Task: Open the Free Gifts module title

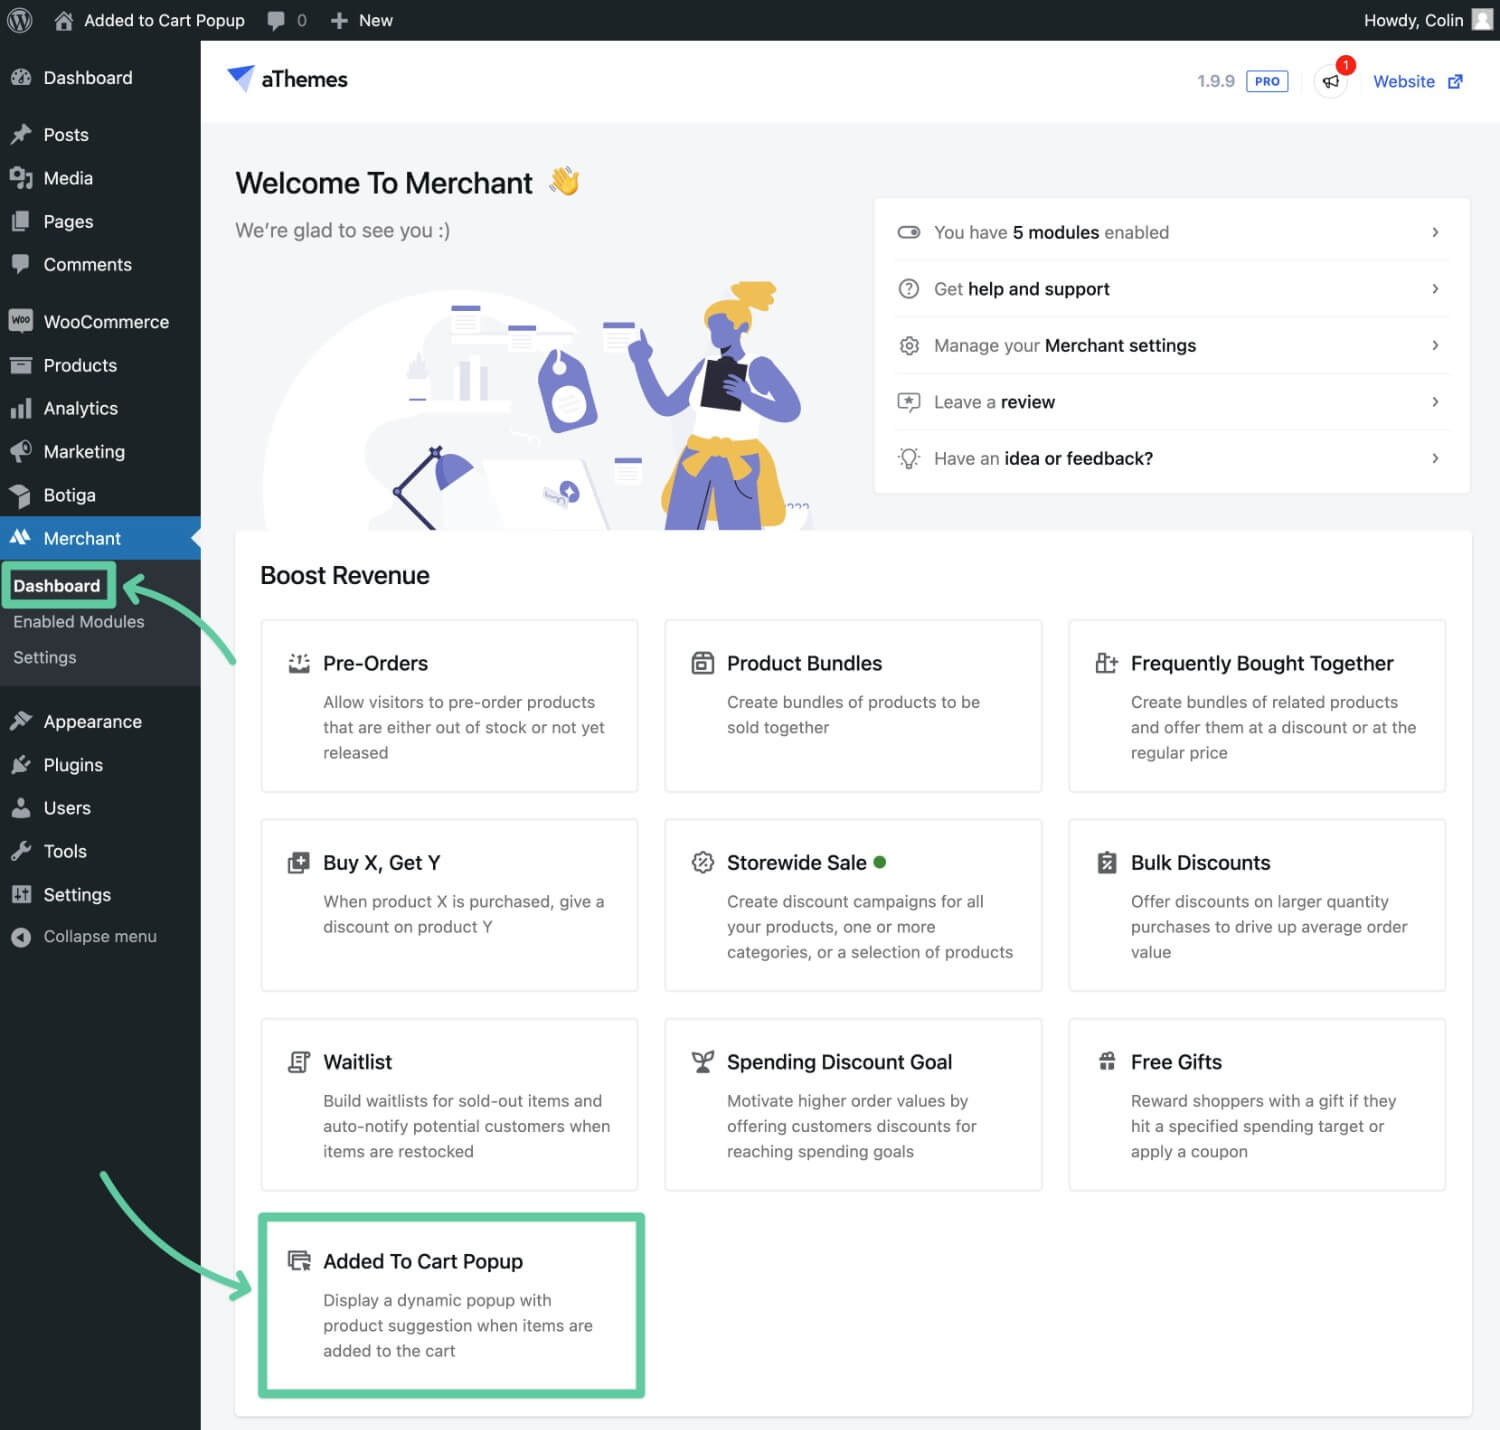Action: coord(1176,1062)
